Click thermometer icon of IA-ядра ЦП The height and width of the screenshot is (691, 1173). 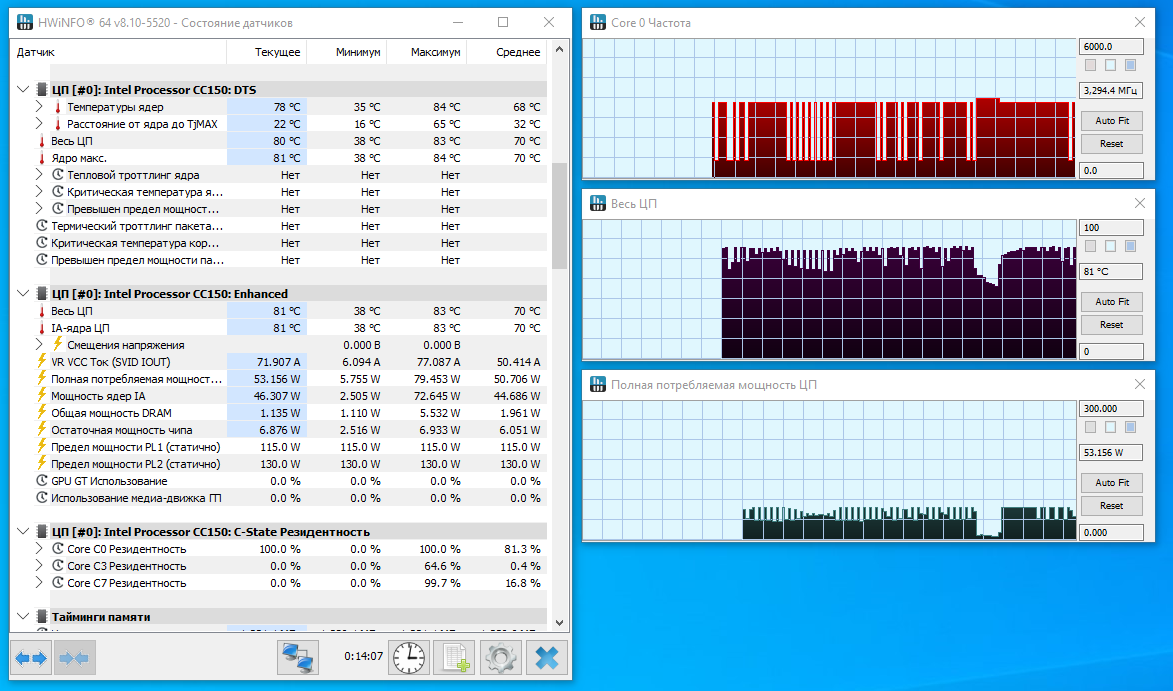pos(42,328)
